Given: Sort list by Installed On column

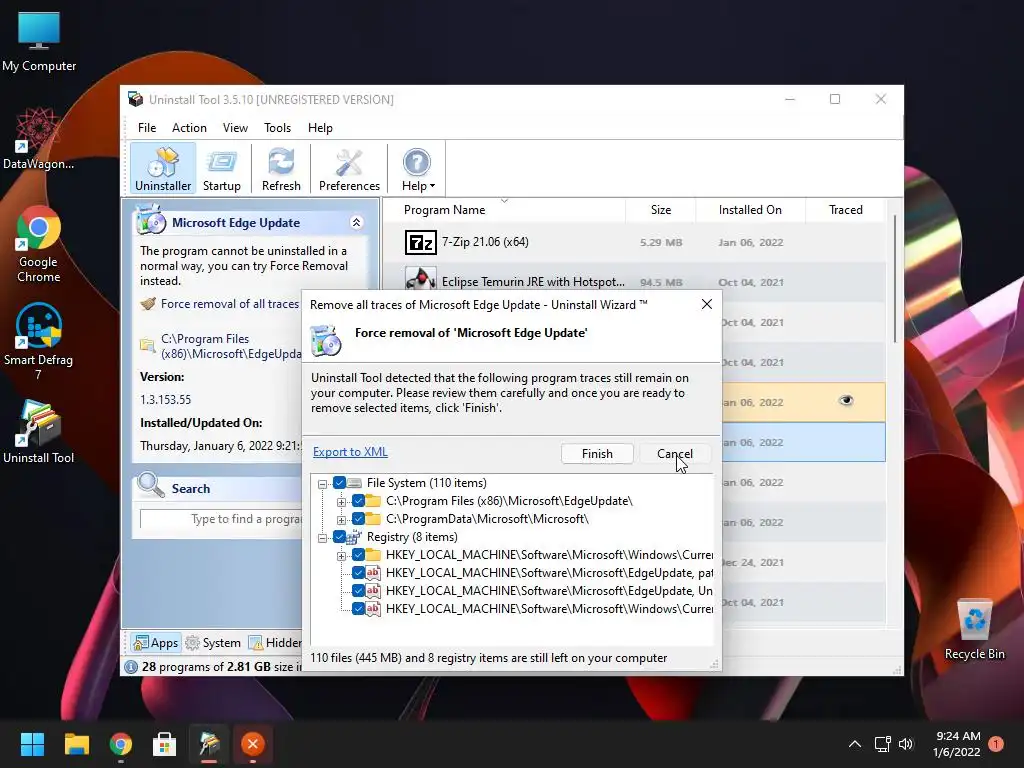Looking at the screenshot, I should pyautogui.click(x=750, y=210).
